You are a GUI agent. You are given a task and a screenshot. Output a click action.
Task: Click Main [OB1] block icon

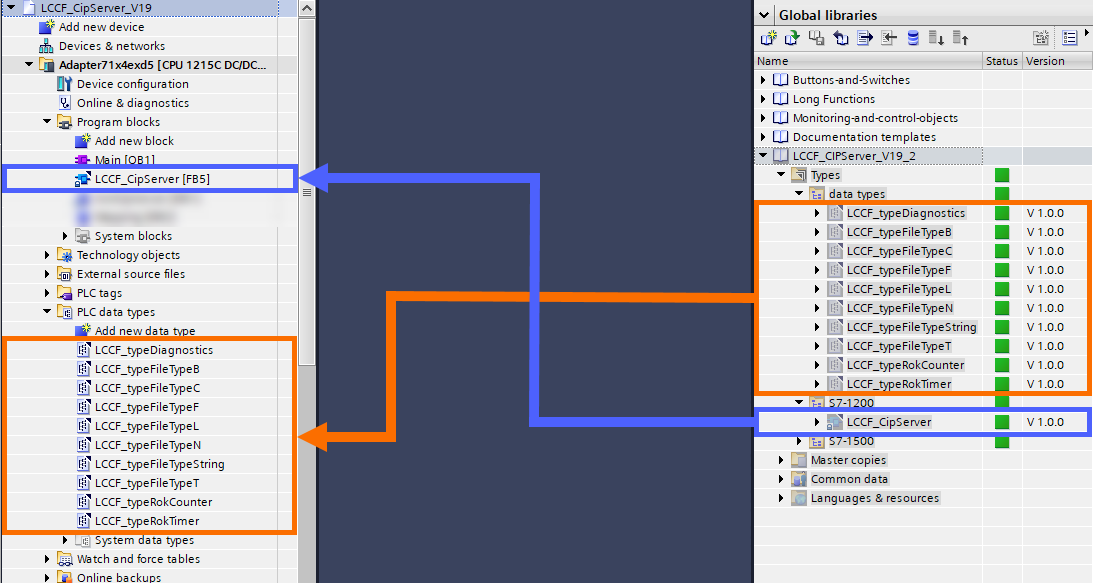coord(82,160)
